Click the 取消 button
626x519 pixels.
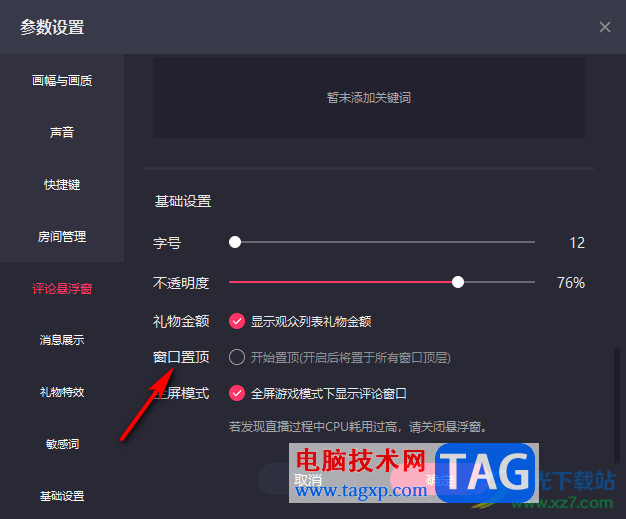tap(308, 480)
